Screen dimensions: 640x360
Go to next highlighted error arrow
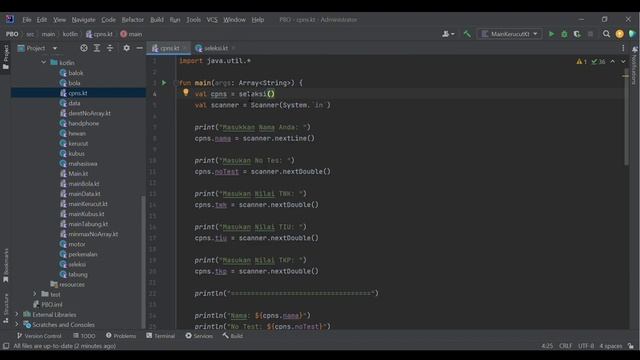click(623, 62)
